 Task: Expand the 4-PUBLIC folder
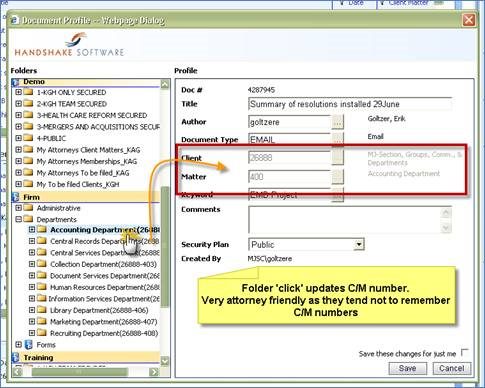(x=18, y=138)
